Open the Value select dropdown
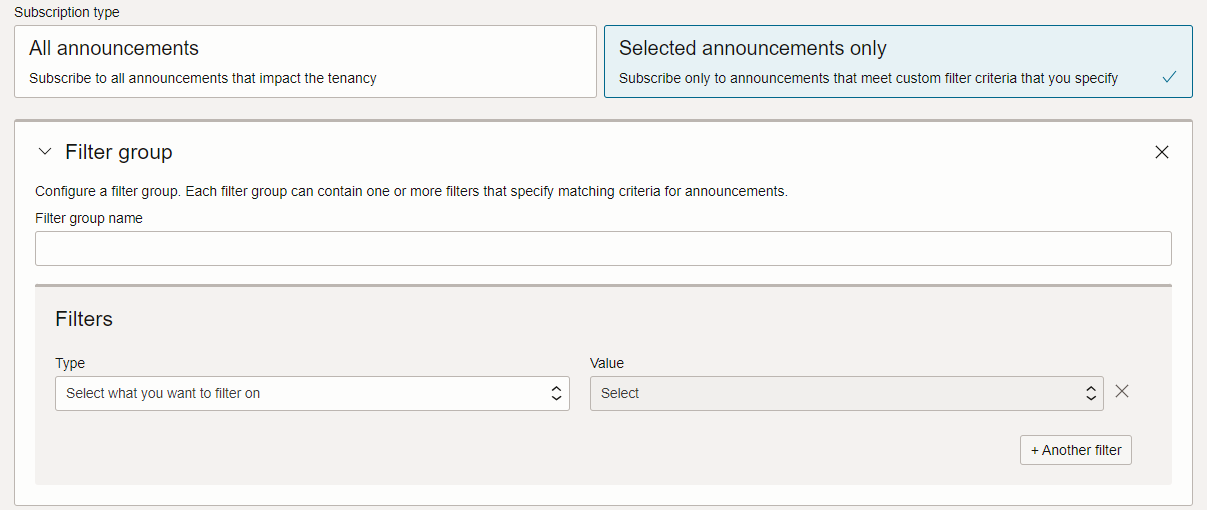Screen dimensions: 1207x510 [x=846, y=394]
